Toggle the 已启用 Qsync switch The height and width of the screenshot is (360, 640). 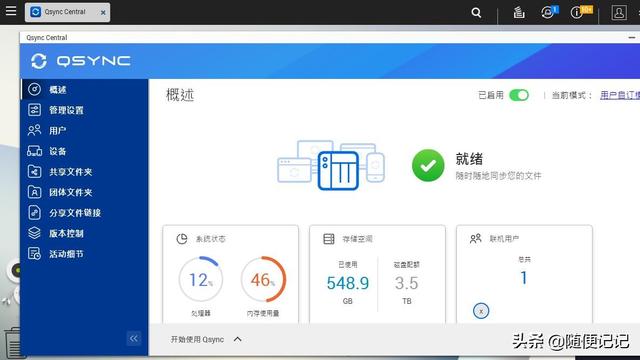[519, 95]
